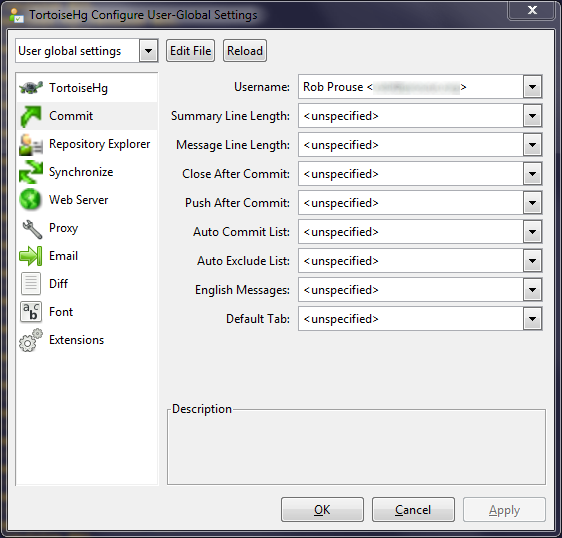Click the Push After Commit value field
Screen dimensions: 562x538
pos(411,203)
